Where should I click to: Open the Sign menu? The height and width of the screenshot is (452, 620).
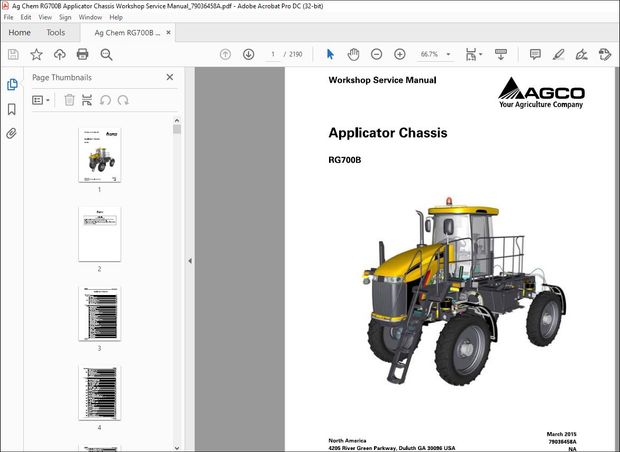tap(65, 17)
